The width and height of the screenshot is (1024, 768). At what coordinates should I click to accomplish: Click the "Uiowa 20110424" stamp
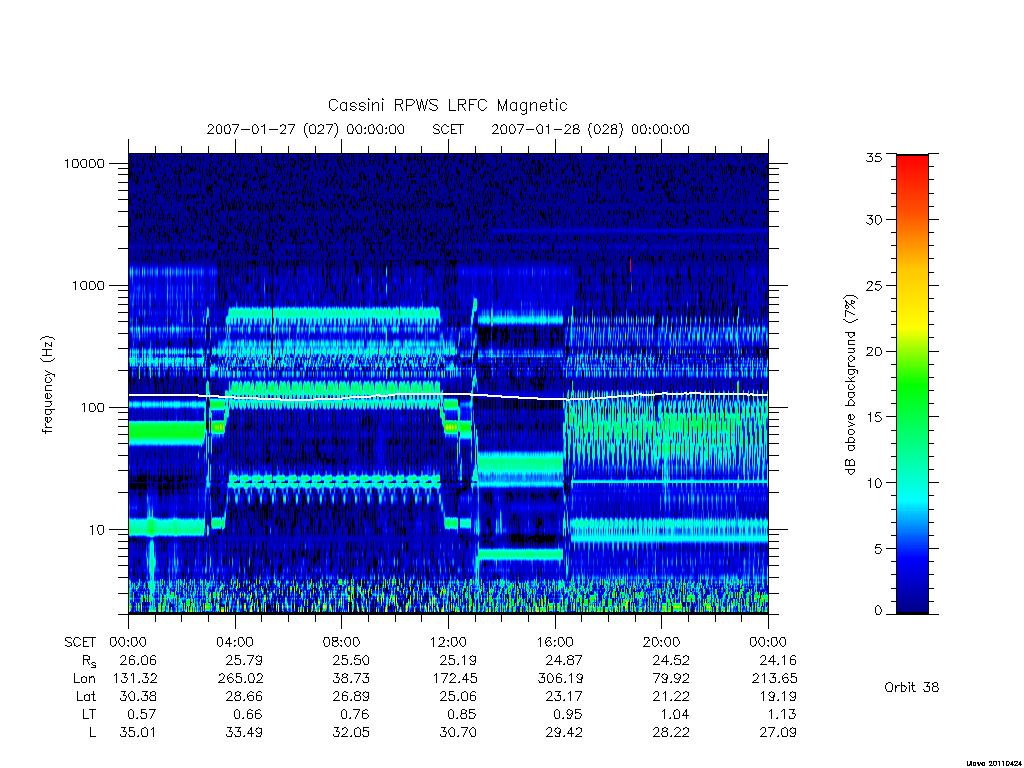pyautogui.click(x=995, y=763)
